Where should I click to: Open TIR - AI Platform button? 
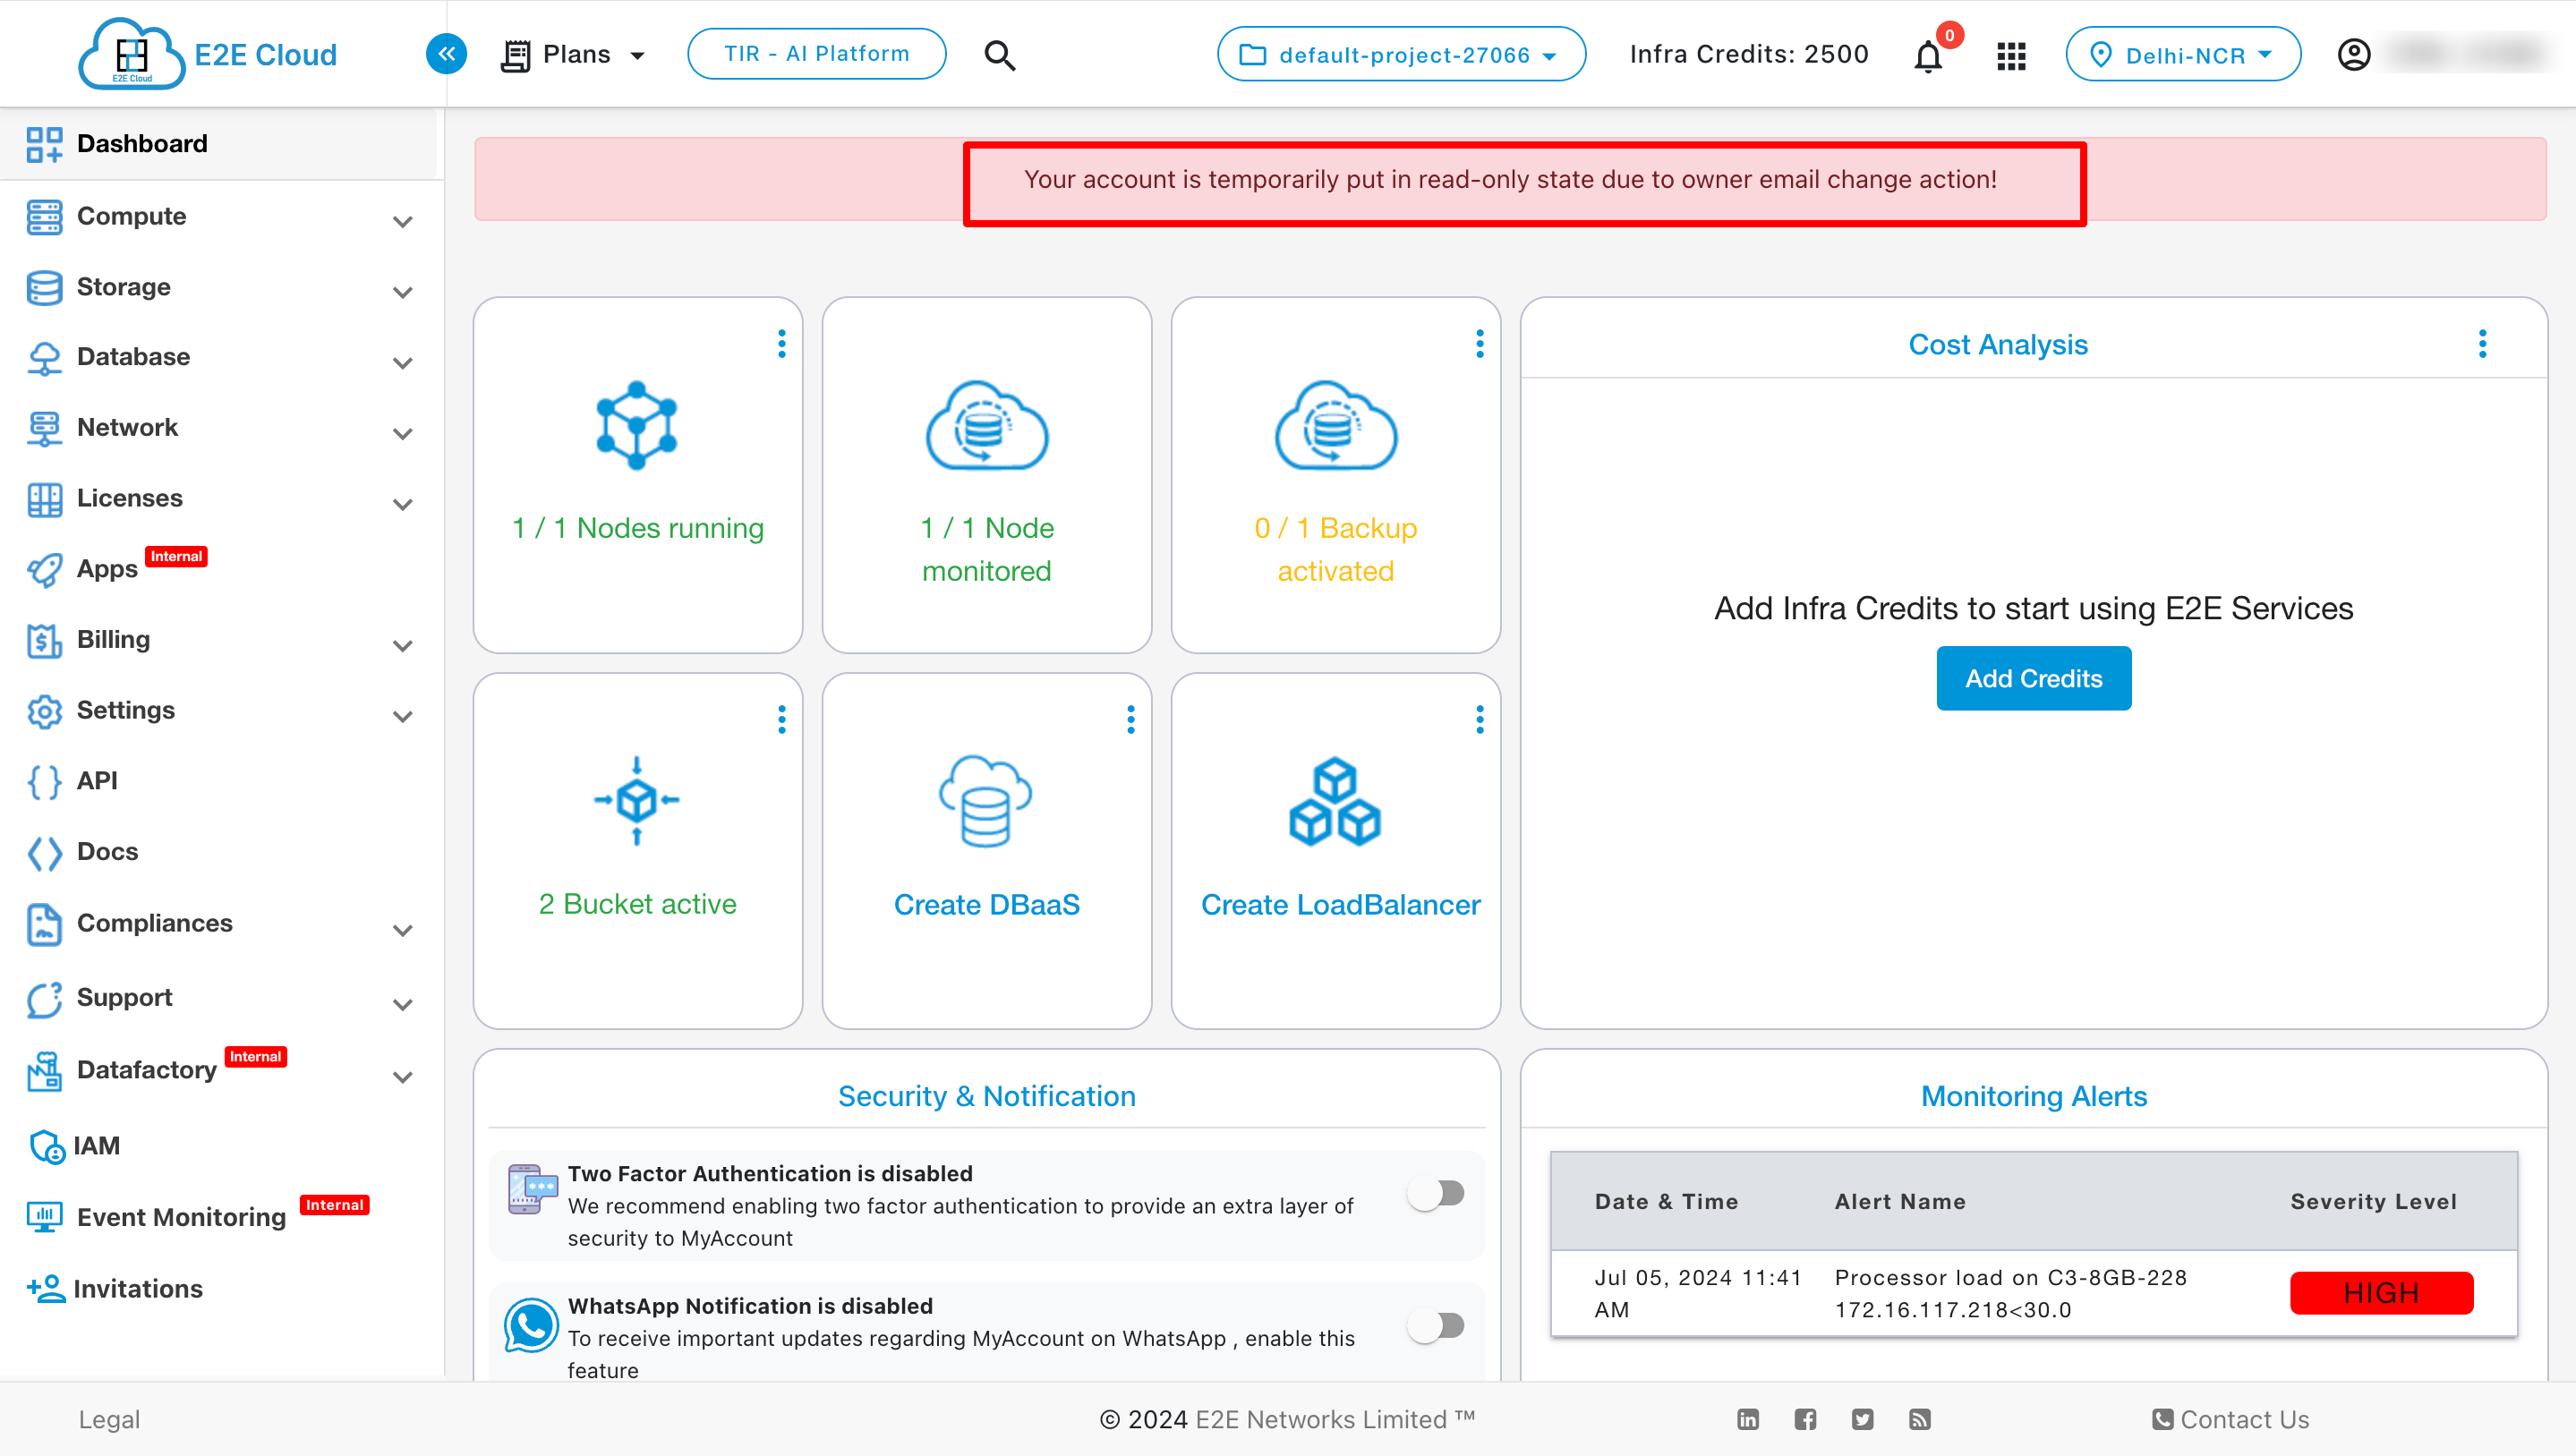(816, 54)
